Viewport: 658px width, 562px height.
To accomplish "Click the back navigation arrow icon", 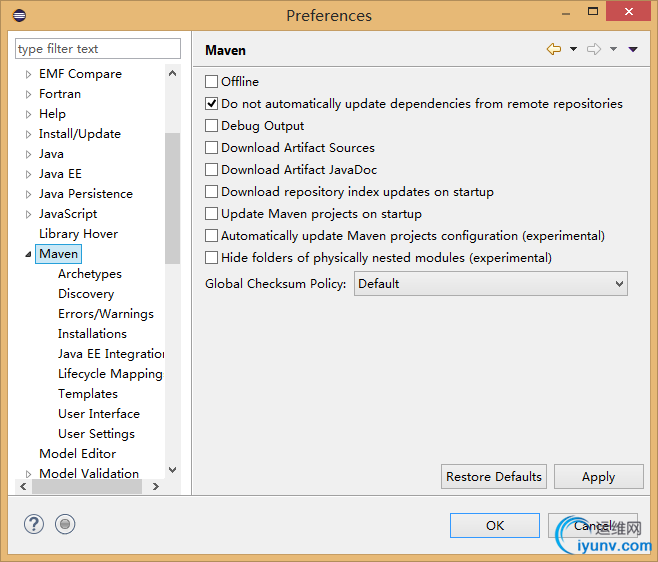I will coord(554,49).
